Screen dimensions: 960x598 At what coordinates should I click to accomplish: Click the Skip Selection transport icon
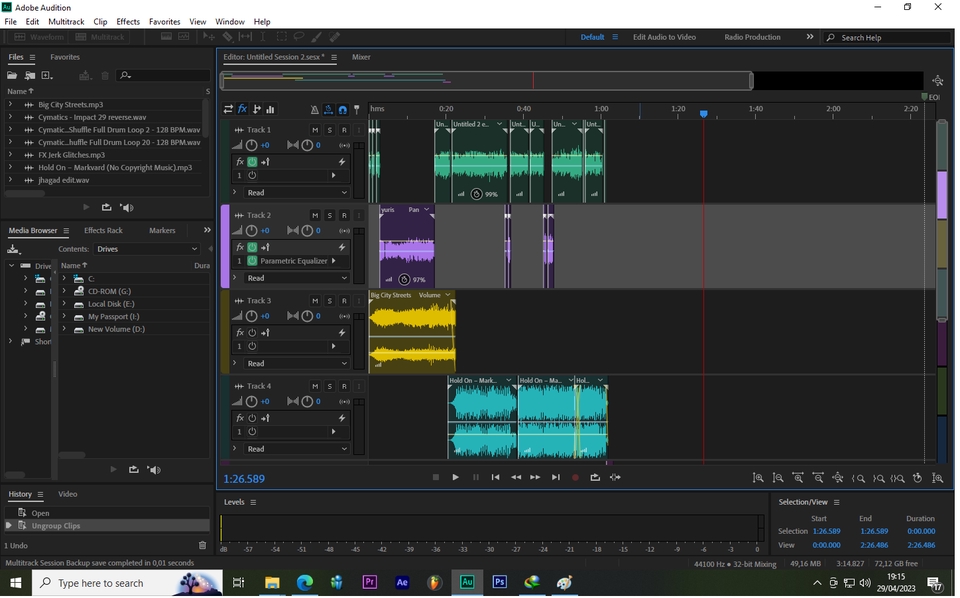[615, 477]
